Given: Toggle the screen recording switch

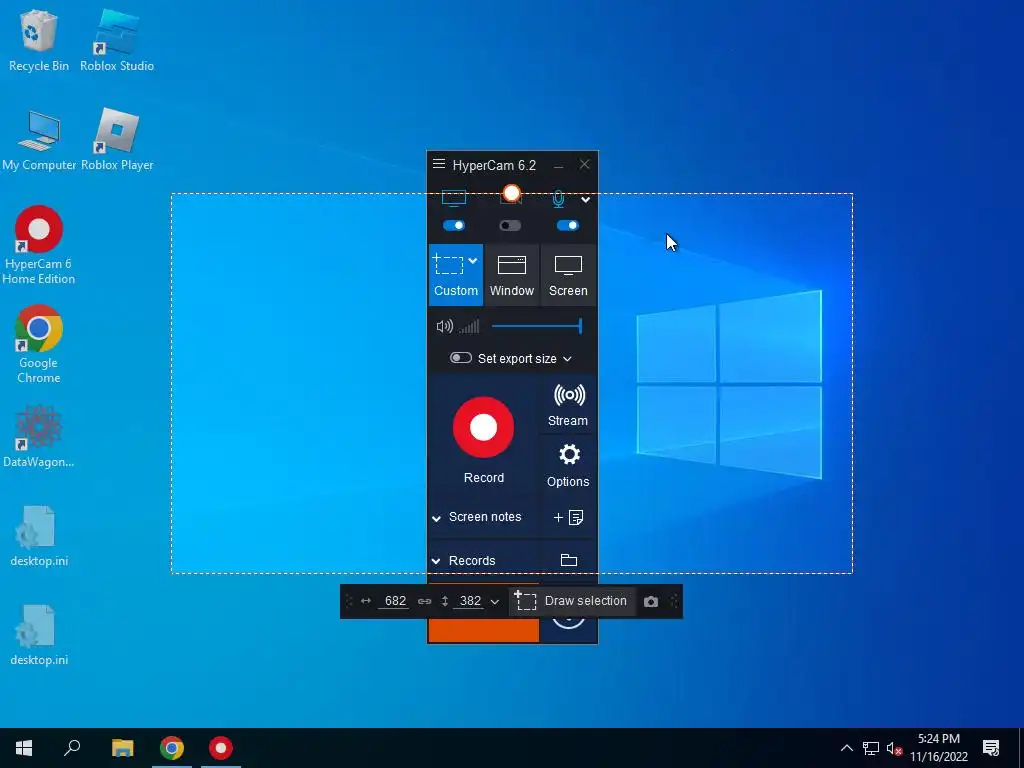Looking at the screenshot, I should 454,225.
